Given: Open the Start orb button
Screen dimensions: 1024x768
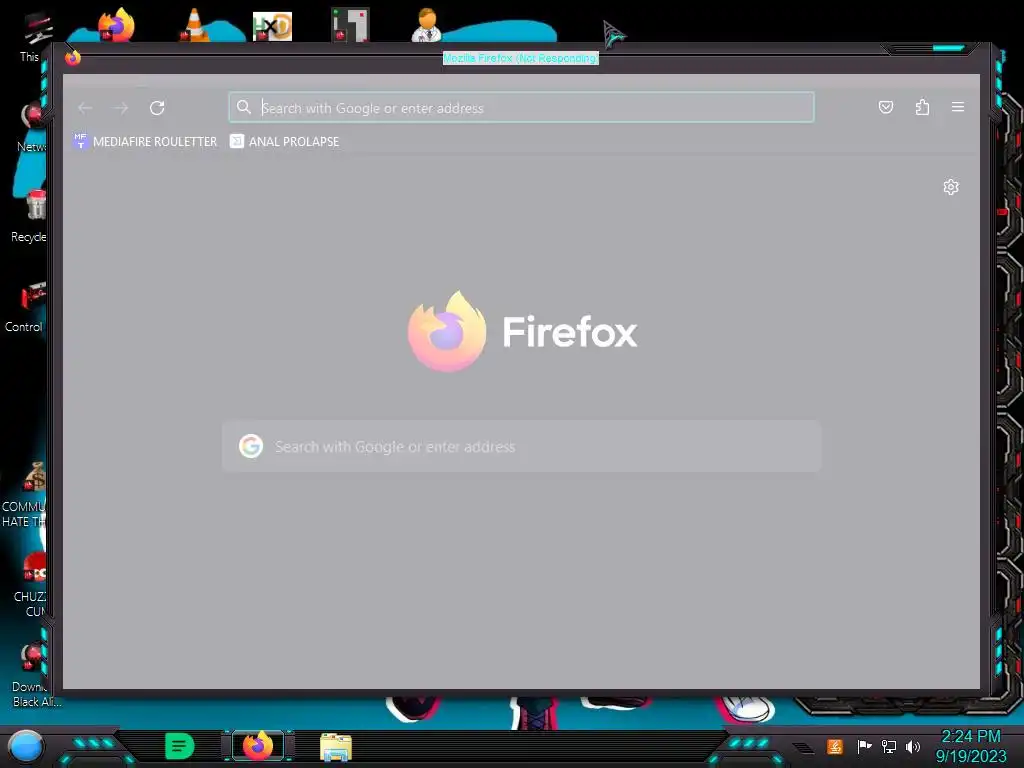Looking at the screenshot, I should coord(26,746).
